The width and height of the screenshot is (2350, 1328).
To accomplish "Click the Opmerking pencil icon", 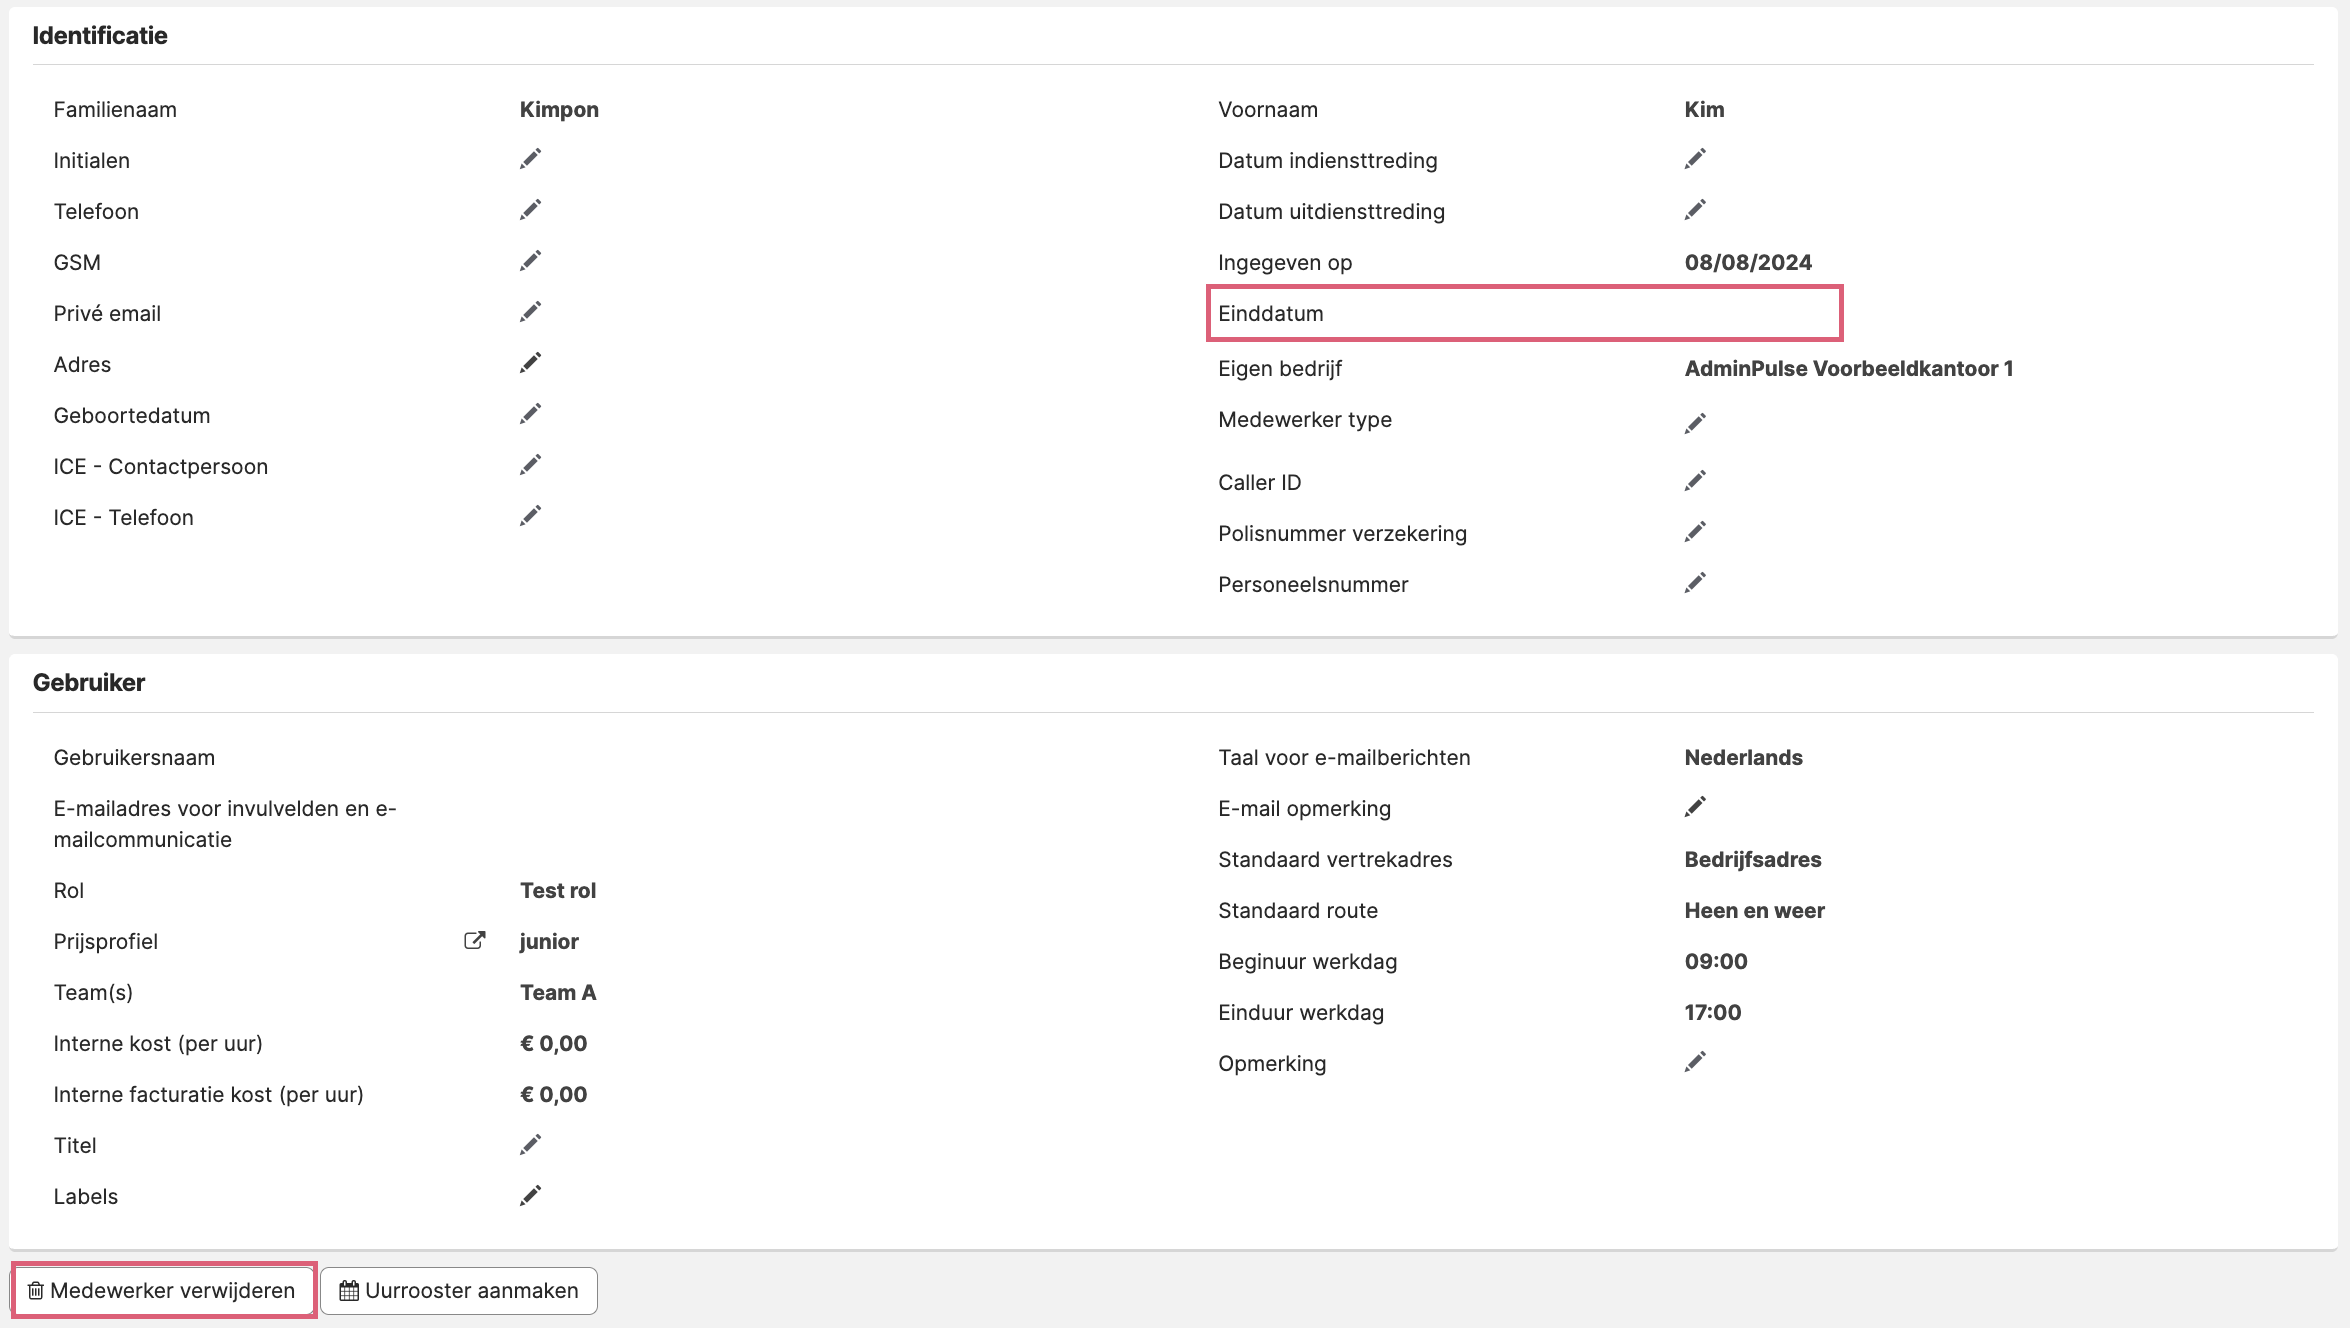I will pyautogui.click(x=1695, y=1062).
